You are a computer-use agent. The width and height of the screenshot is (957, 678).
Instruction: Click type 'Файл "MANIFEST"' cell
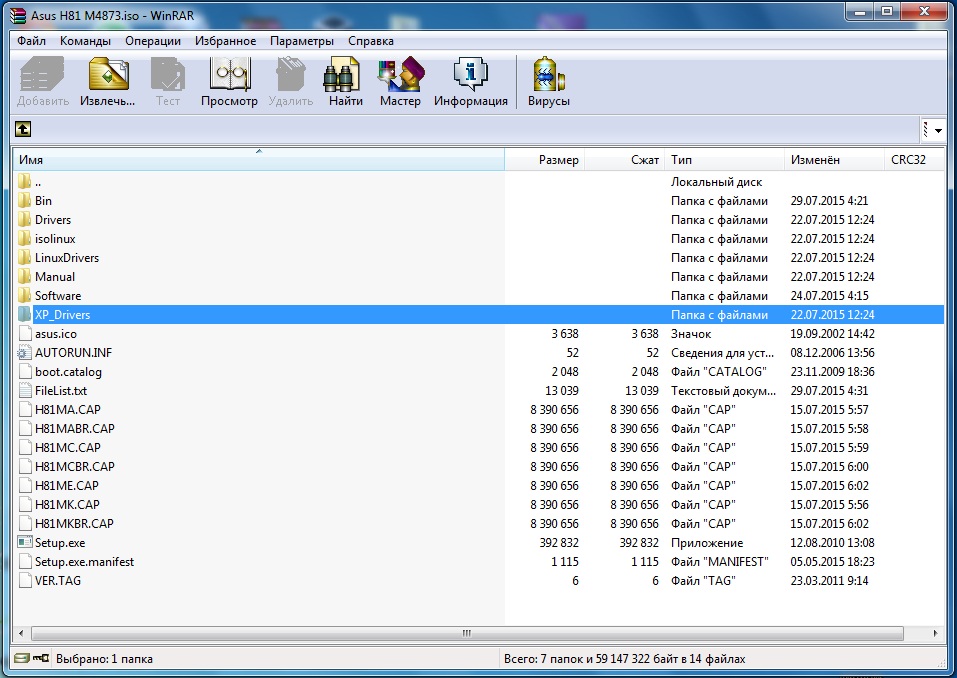click(x=720, y=561)
